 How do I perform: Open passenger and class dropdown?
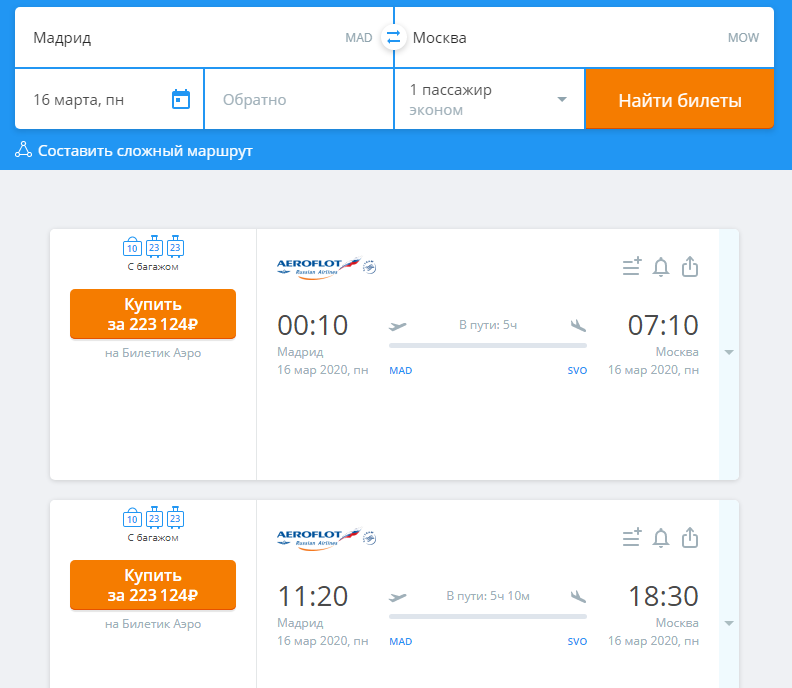coord(489,99)
